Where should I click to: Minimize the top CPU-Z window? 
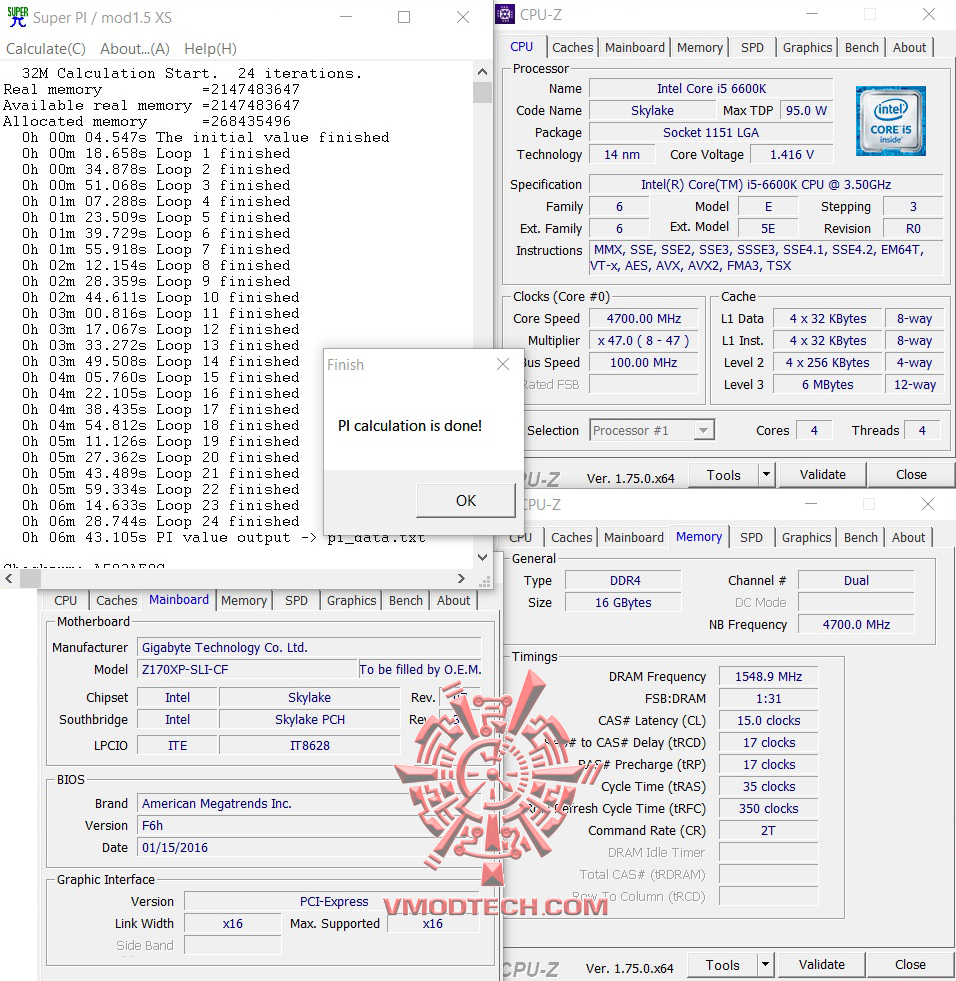[811, 14]
